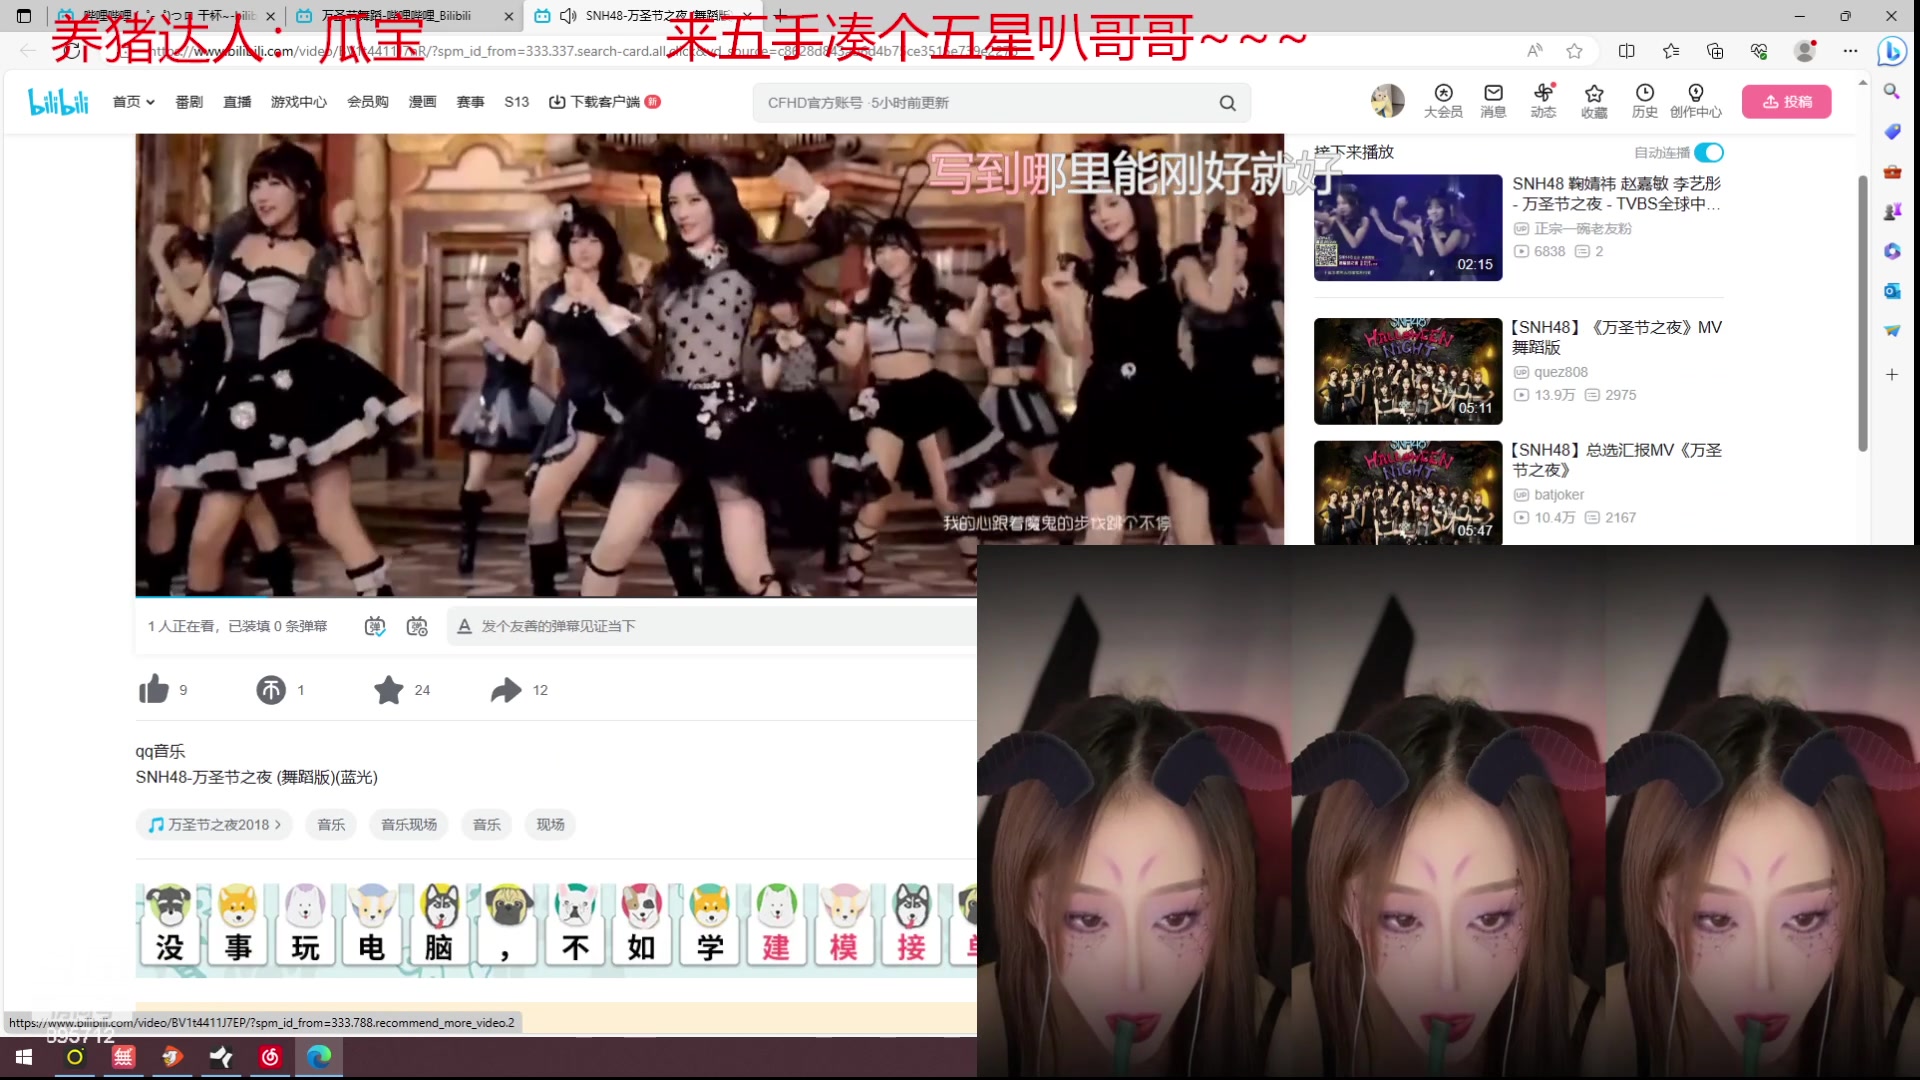Open the 消息 messages icon
The width and height of the screenshot is (1920, 1080).
point(1493,101)
